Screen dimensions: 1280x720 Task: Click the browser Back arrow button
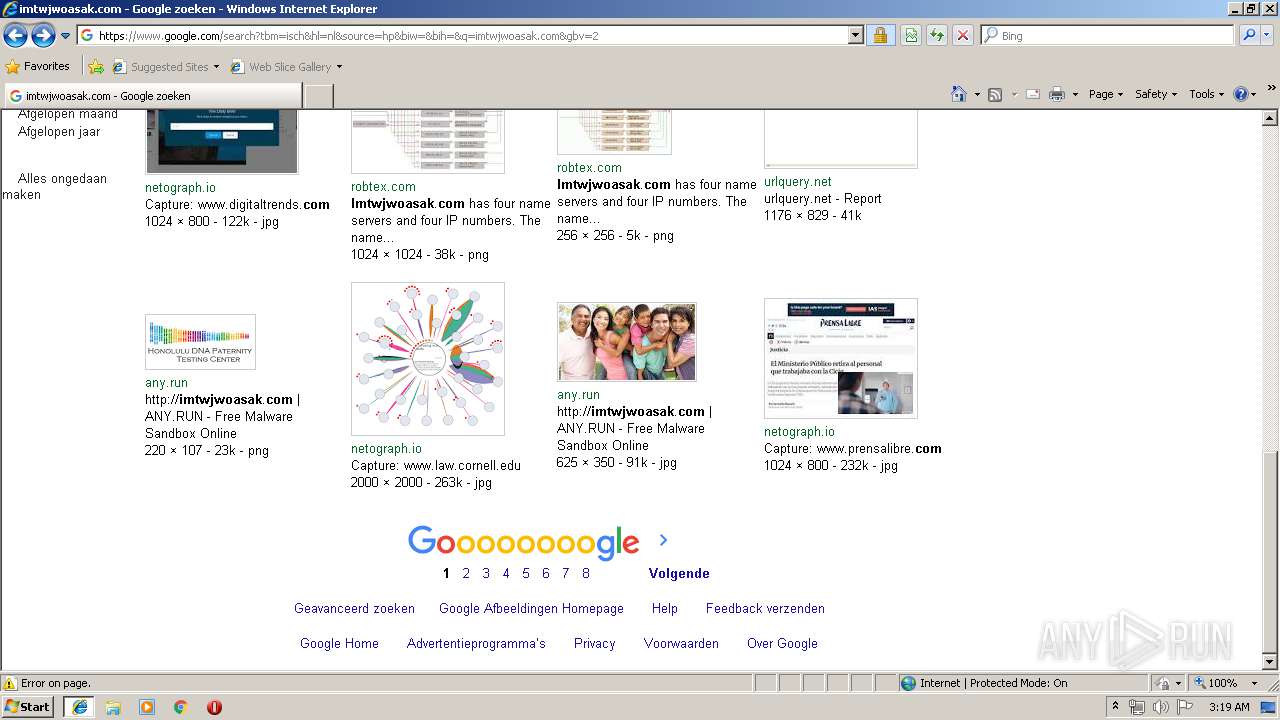15,36
